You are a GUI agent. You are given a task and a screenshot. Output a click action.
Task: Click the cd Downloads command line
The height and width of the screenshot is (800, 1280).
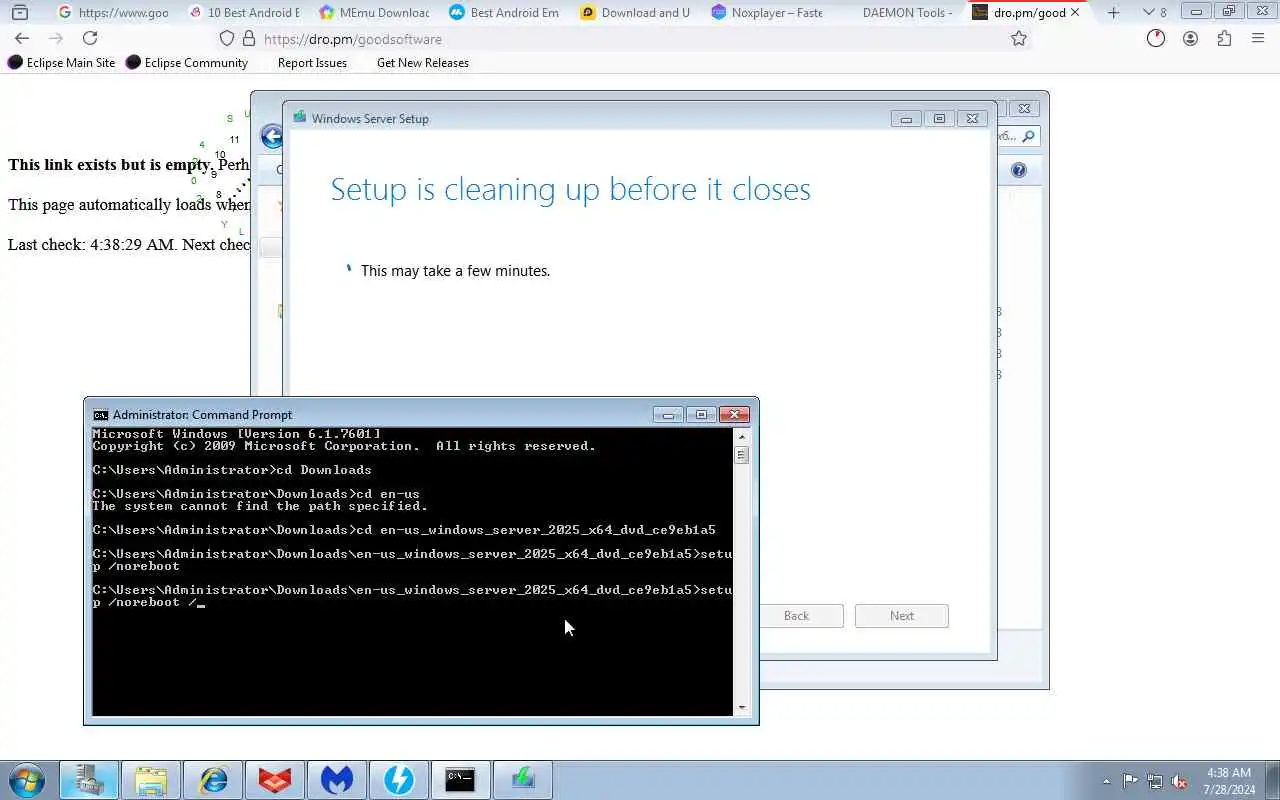pos(232,470)
